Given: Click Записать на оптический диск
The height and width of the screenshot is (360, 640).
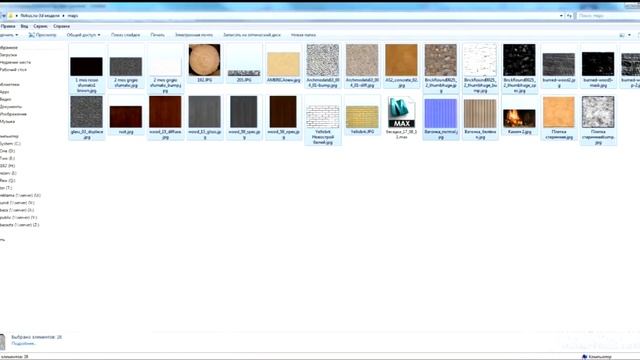Looking at the screenshot, I should (252, 35).
